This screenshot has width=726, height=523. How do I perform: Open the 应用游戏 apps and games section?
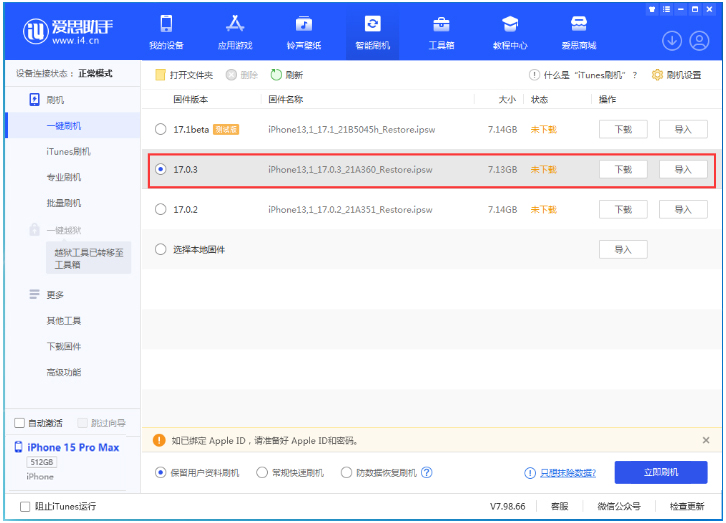point(235,32)
